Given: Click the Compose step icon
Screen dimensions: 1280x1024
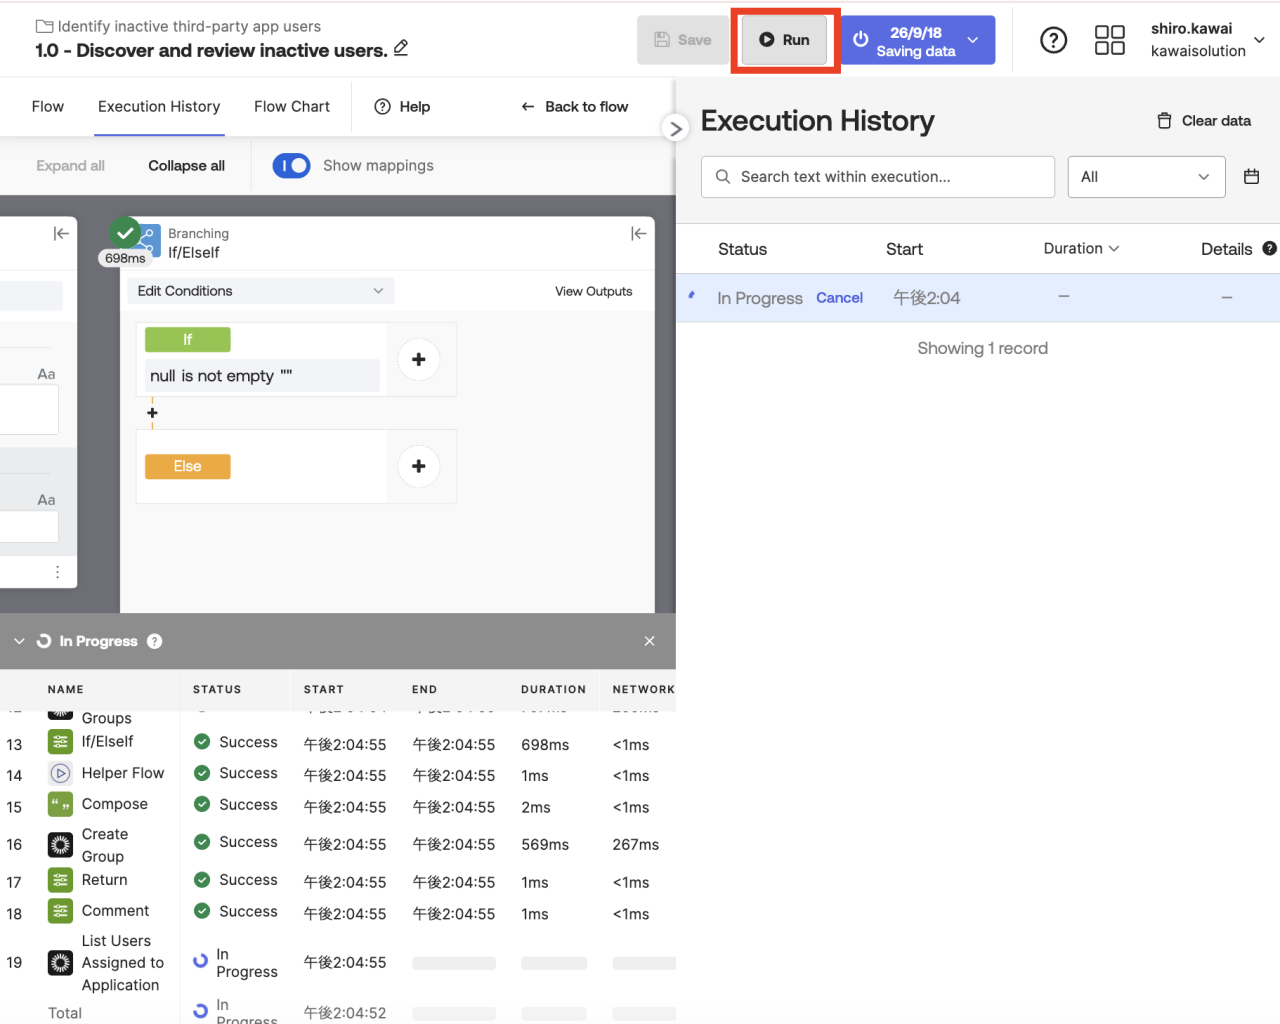Looking at the screenshot, I should tap(60, 804).
